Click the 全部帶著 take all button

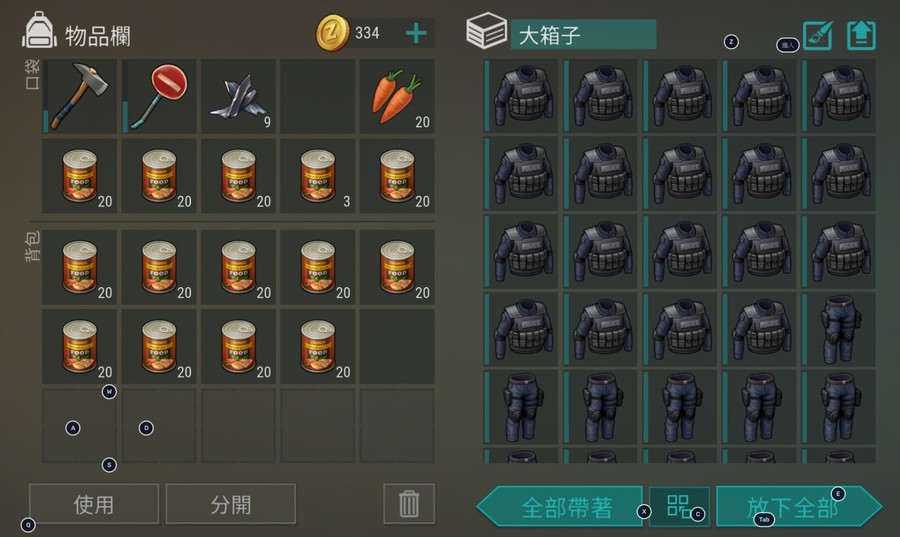click(x=560, y=507)
